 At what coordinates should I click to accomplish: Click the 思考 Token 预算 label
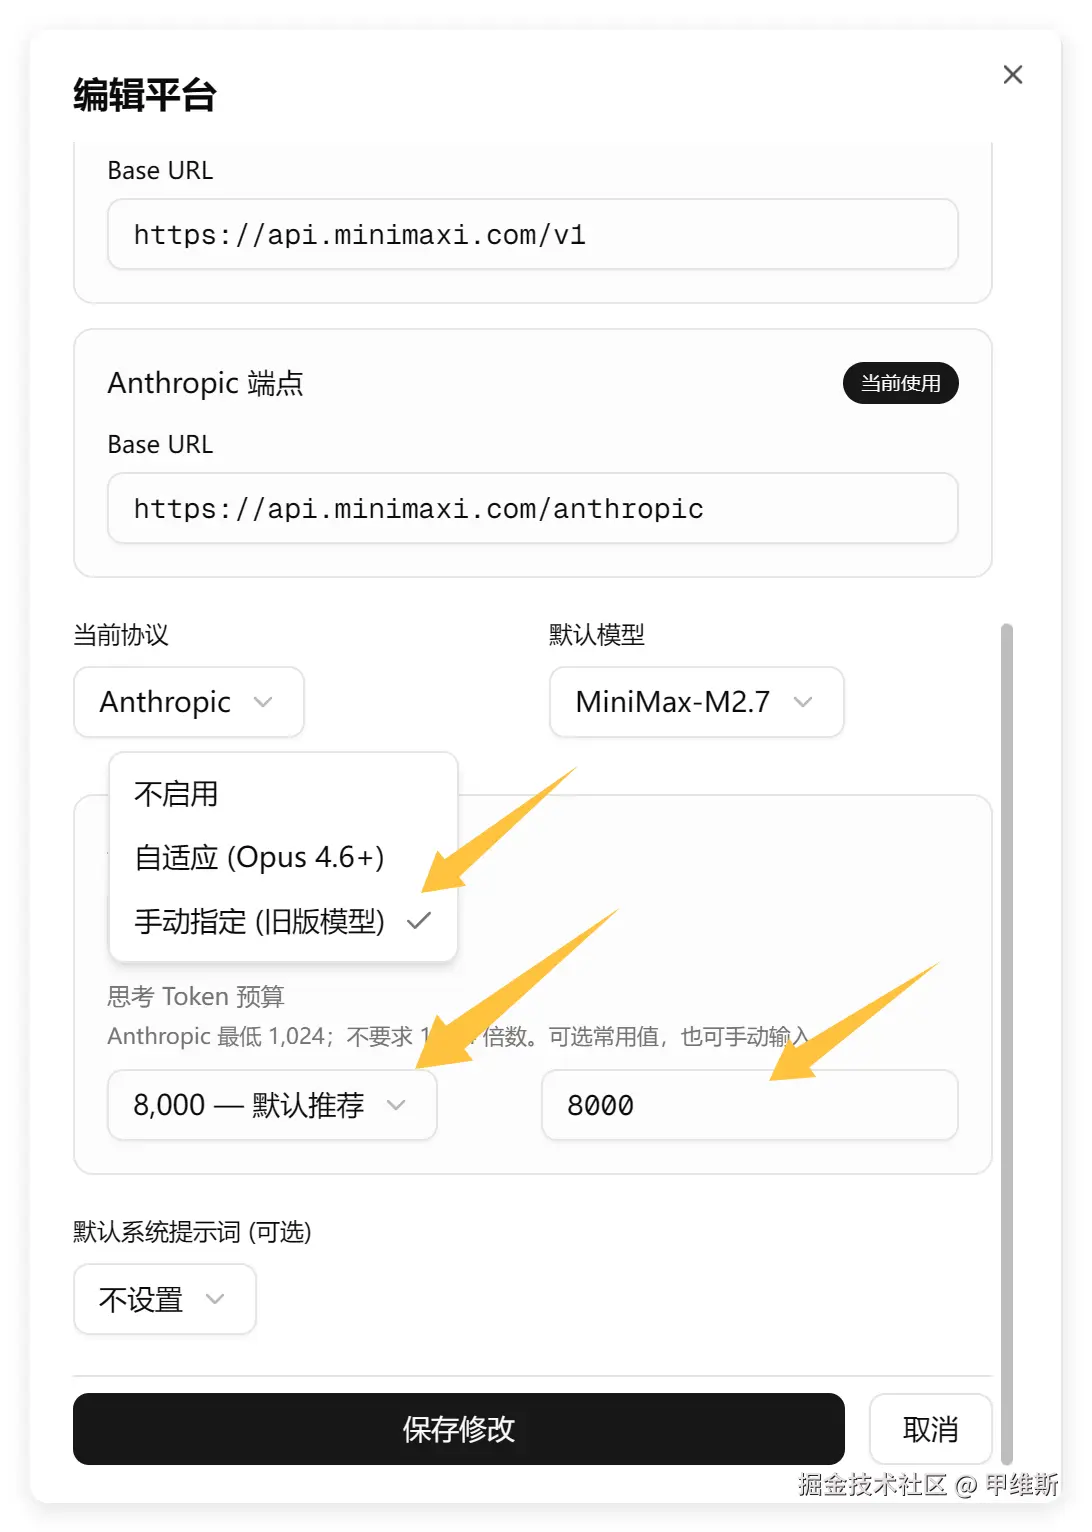click(x=196, y=996)
